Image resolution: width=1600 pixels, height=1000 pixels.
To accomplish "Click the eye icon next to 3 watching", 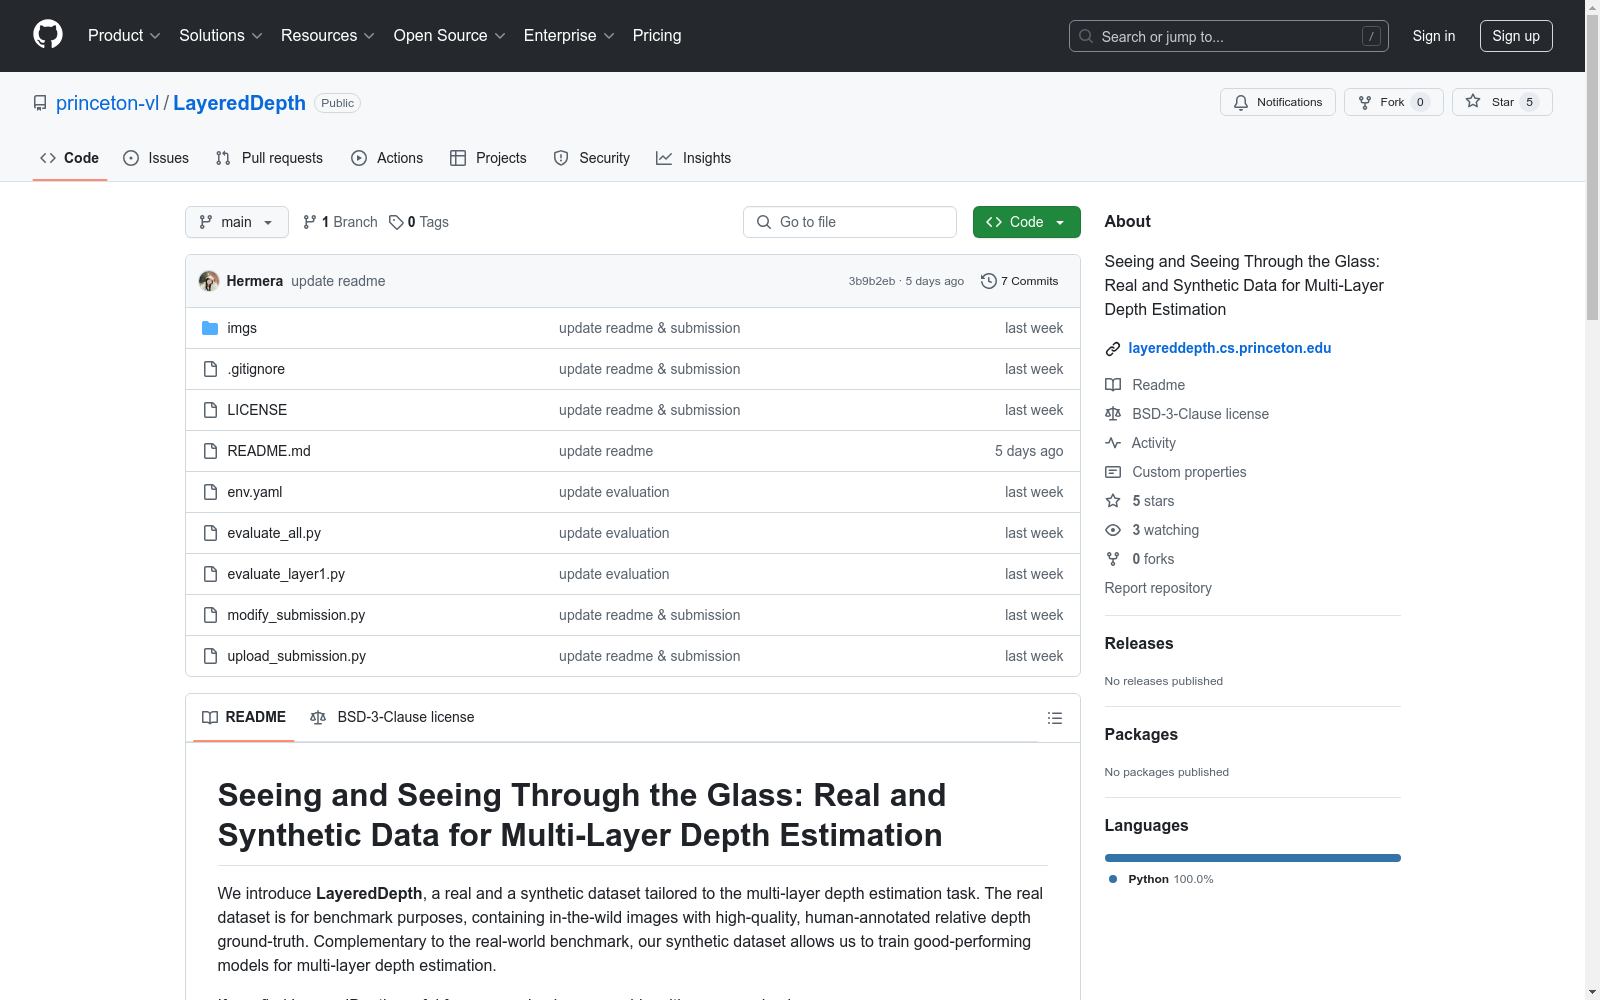I will click(x=1113, y=530).
